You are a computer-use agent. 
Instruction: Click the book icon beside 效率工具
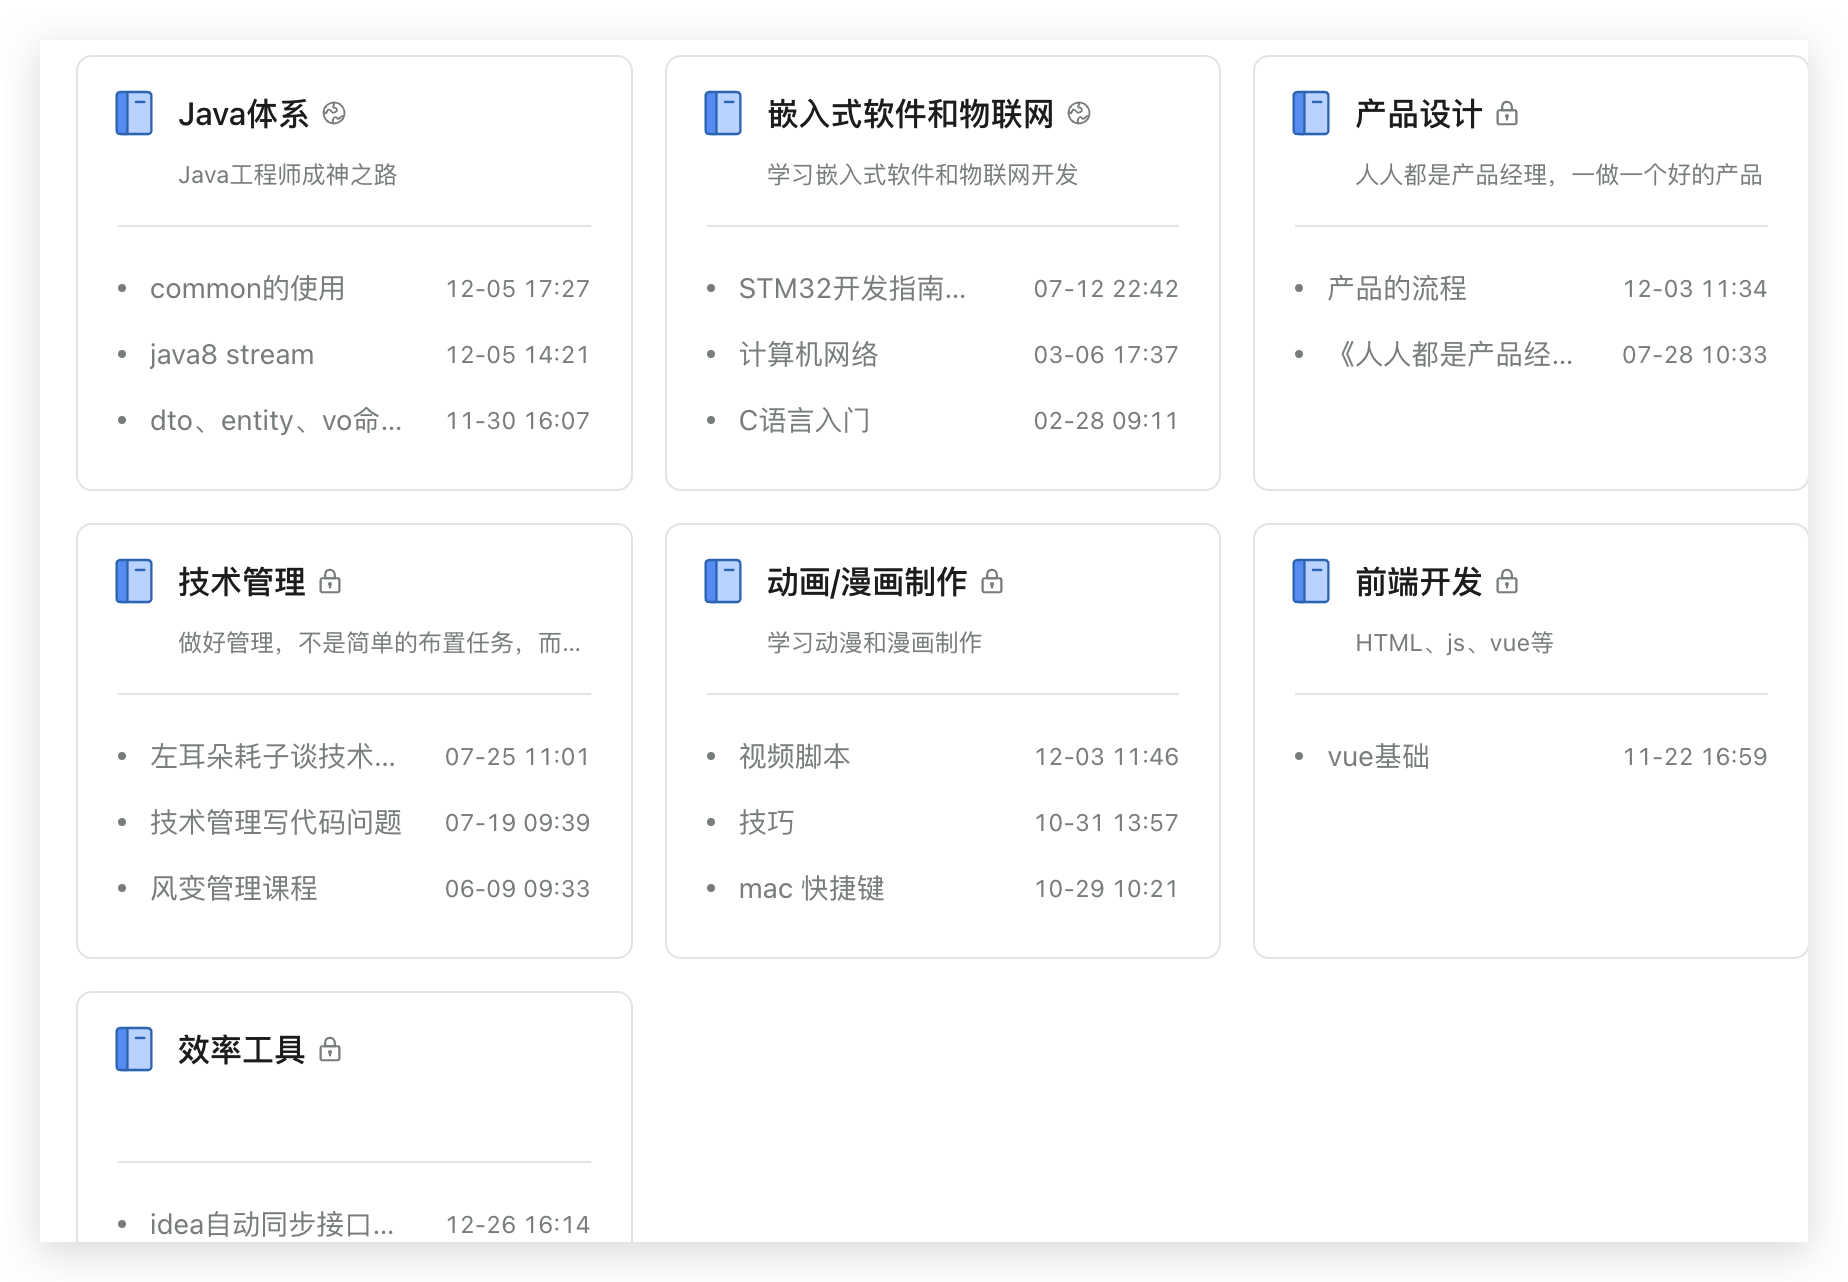(x=134, y=1049)
